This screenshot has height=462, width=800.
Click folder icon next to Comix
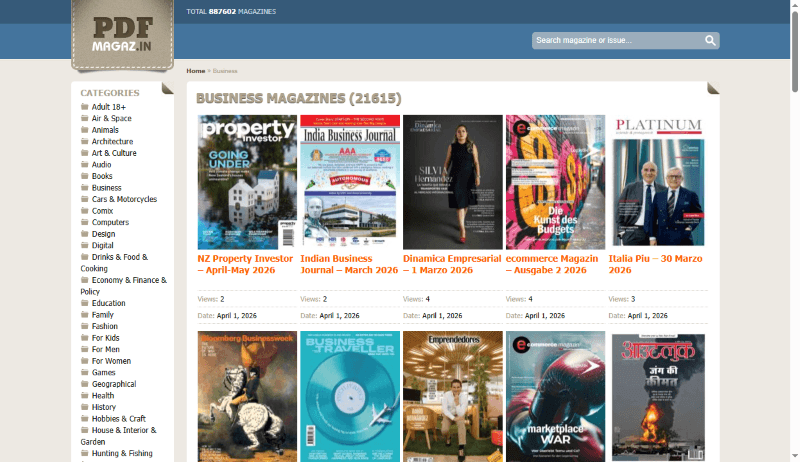coord(85,211)
